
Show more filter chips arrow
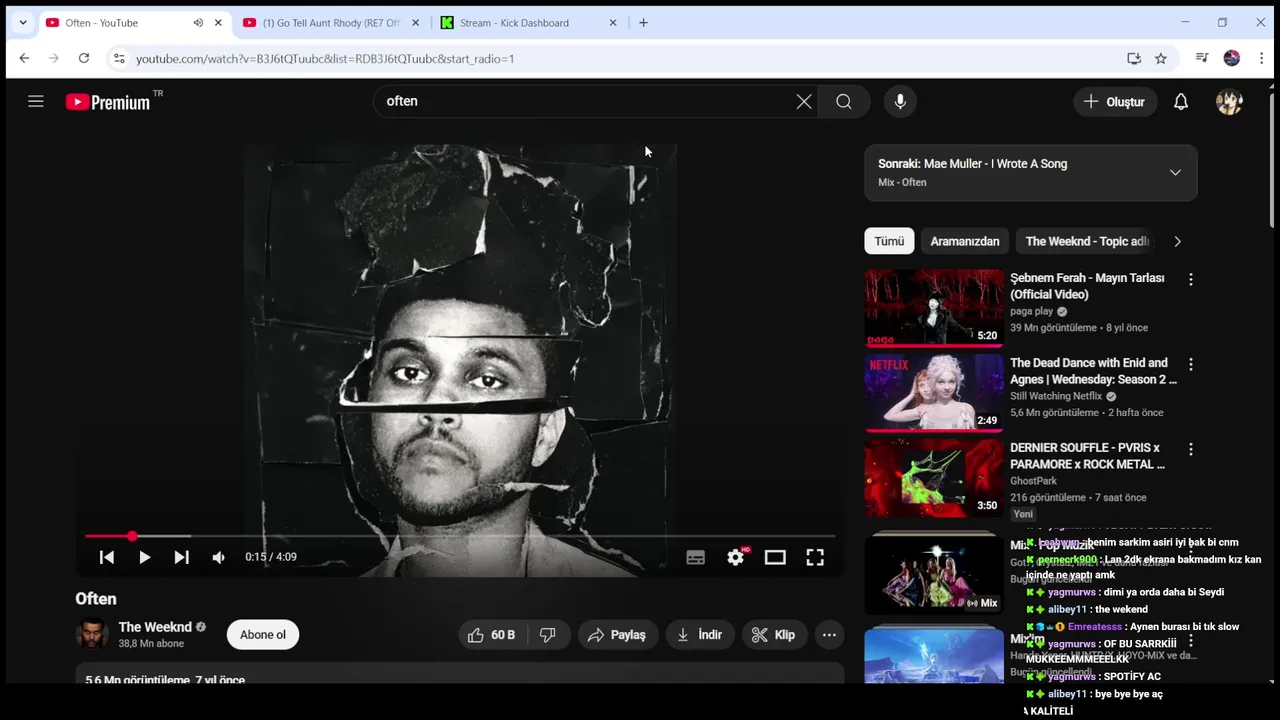[x=1177, y=241]
